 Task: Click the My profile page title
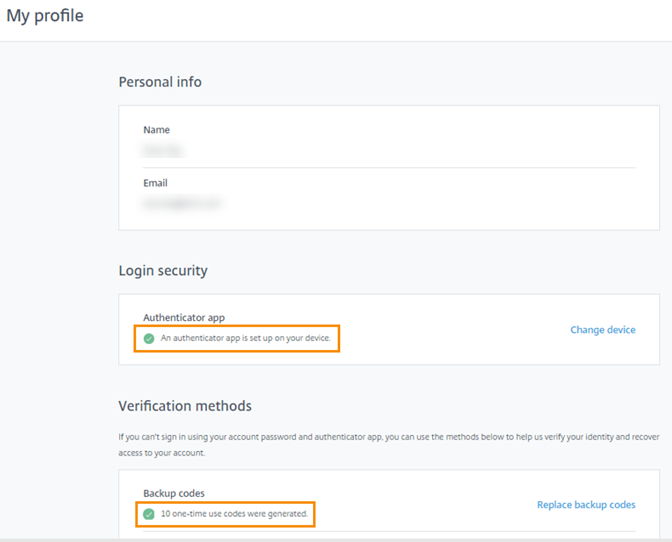(45, 16)
